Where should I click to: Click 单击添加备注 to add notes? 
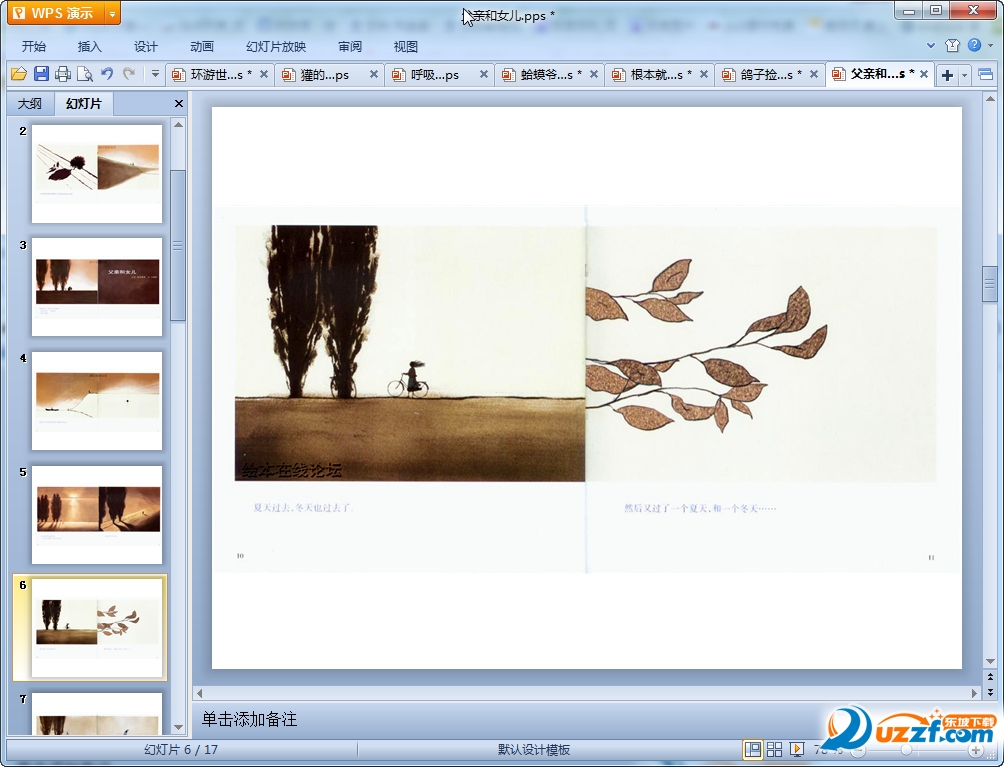tap(250, 719)
